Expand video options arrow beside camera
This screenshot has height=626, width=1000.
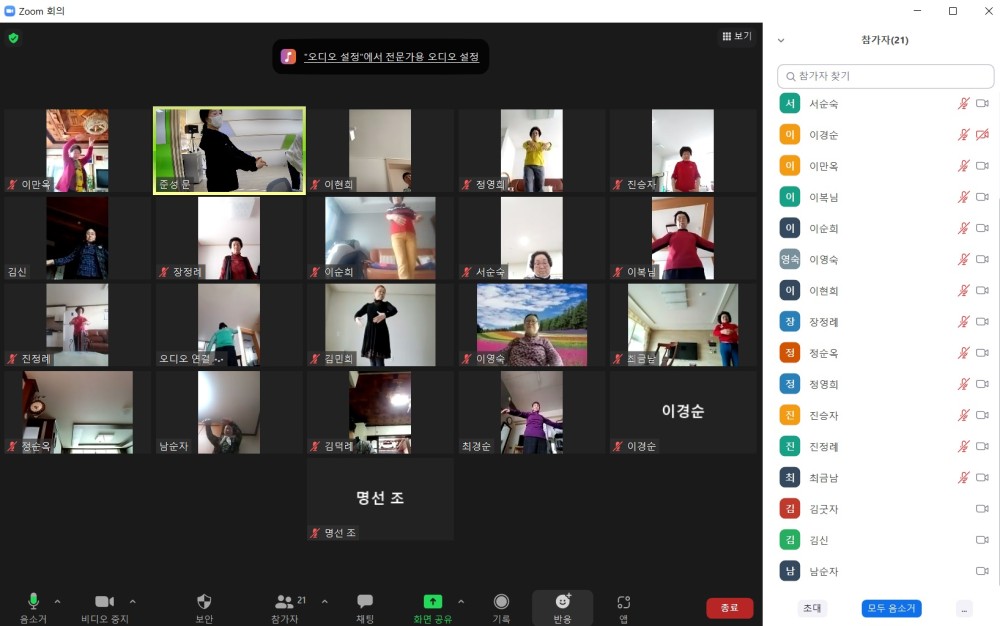(x=133, y=601)
